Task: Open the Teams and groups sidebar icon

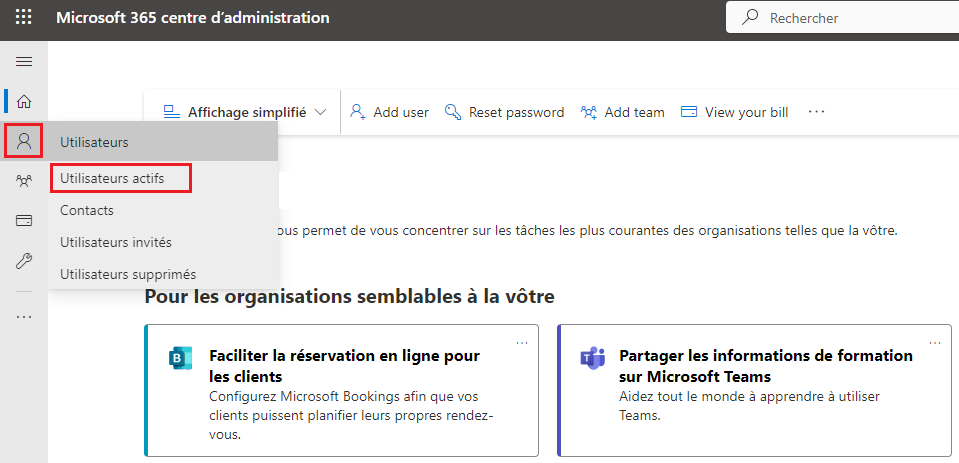Action: [x=24, y=180]
